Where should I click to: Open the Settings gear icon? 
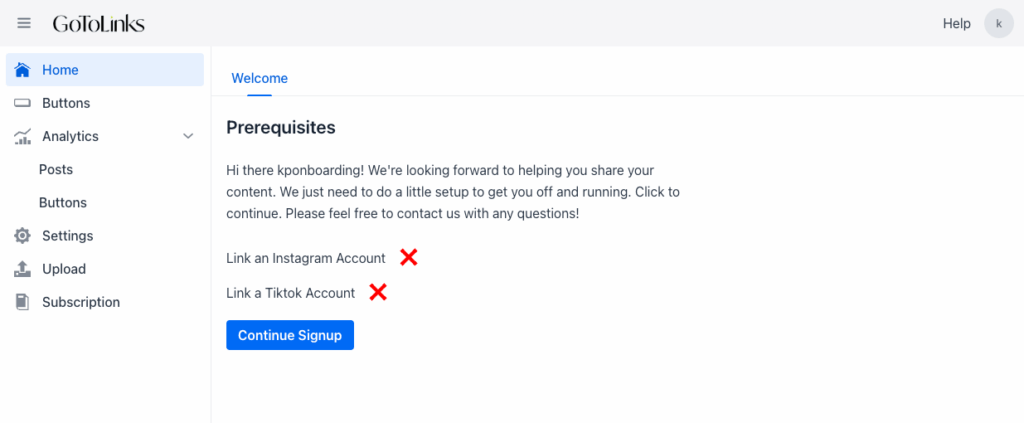coord(23,236)
